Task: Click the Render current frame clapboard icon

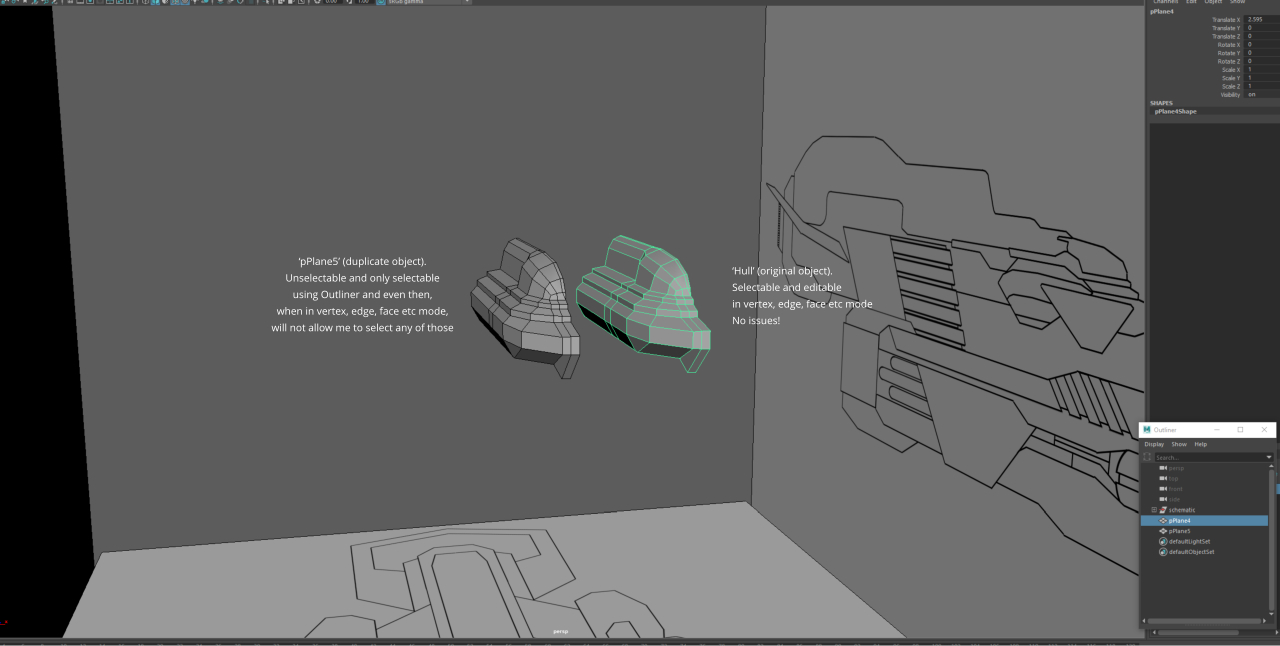Action: click(279, 3)
